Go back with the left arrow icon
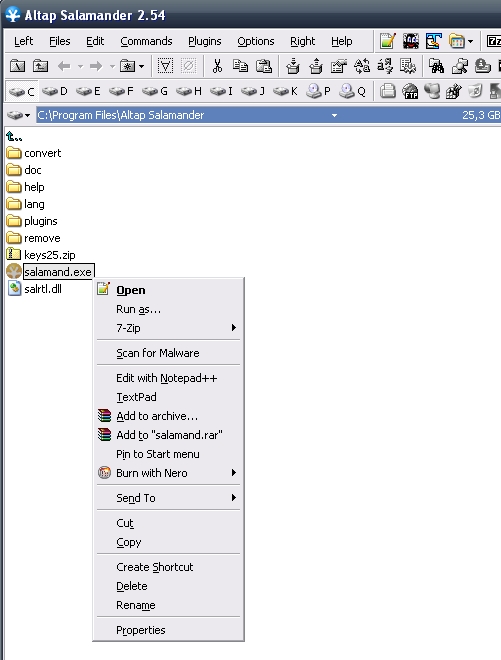The image size is (501, 660). coord(64,66)
